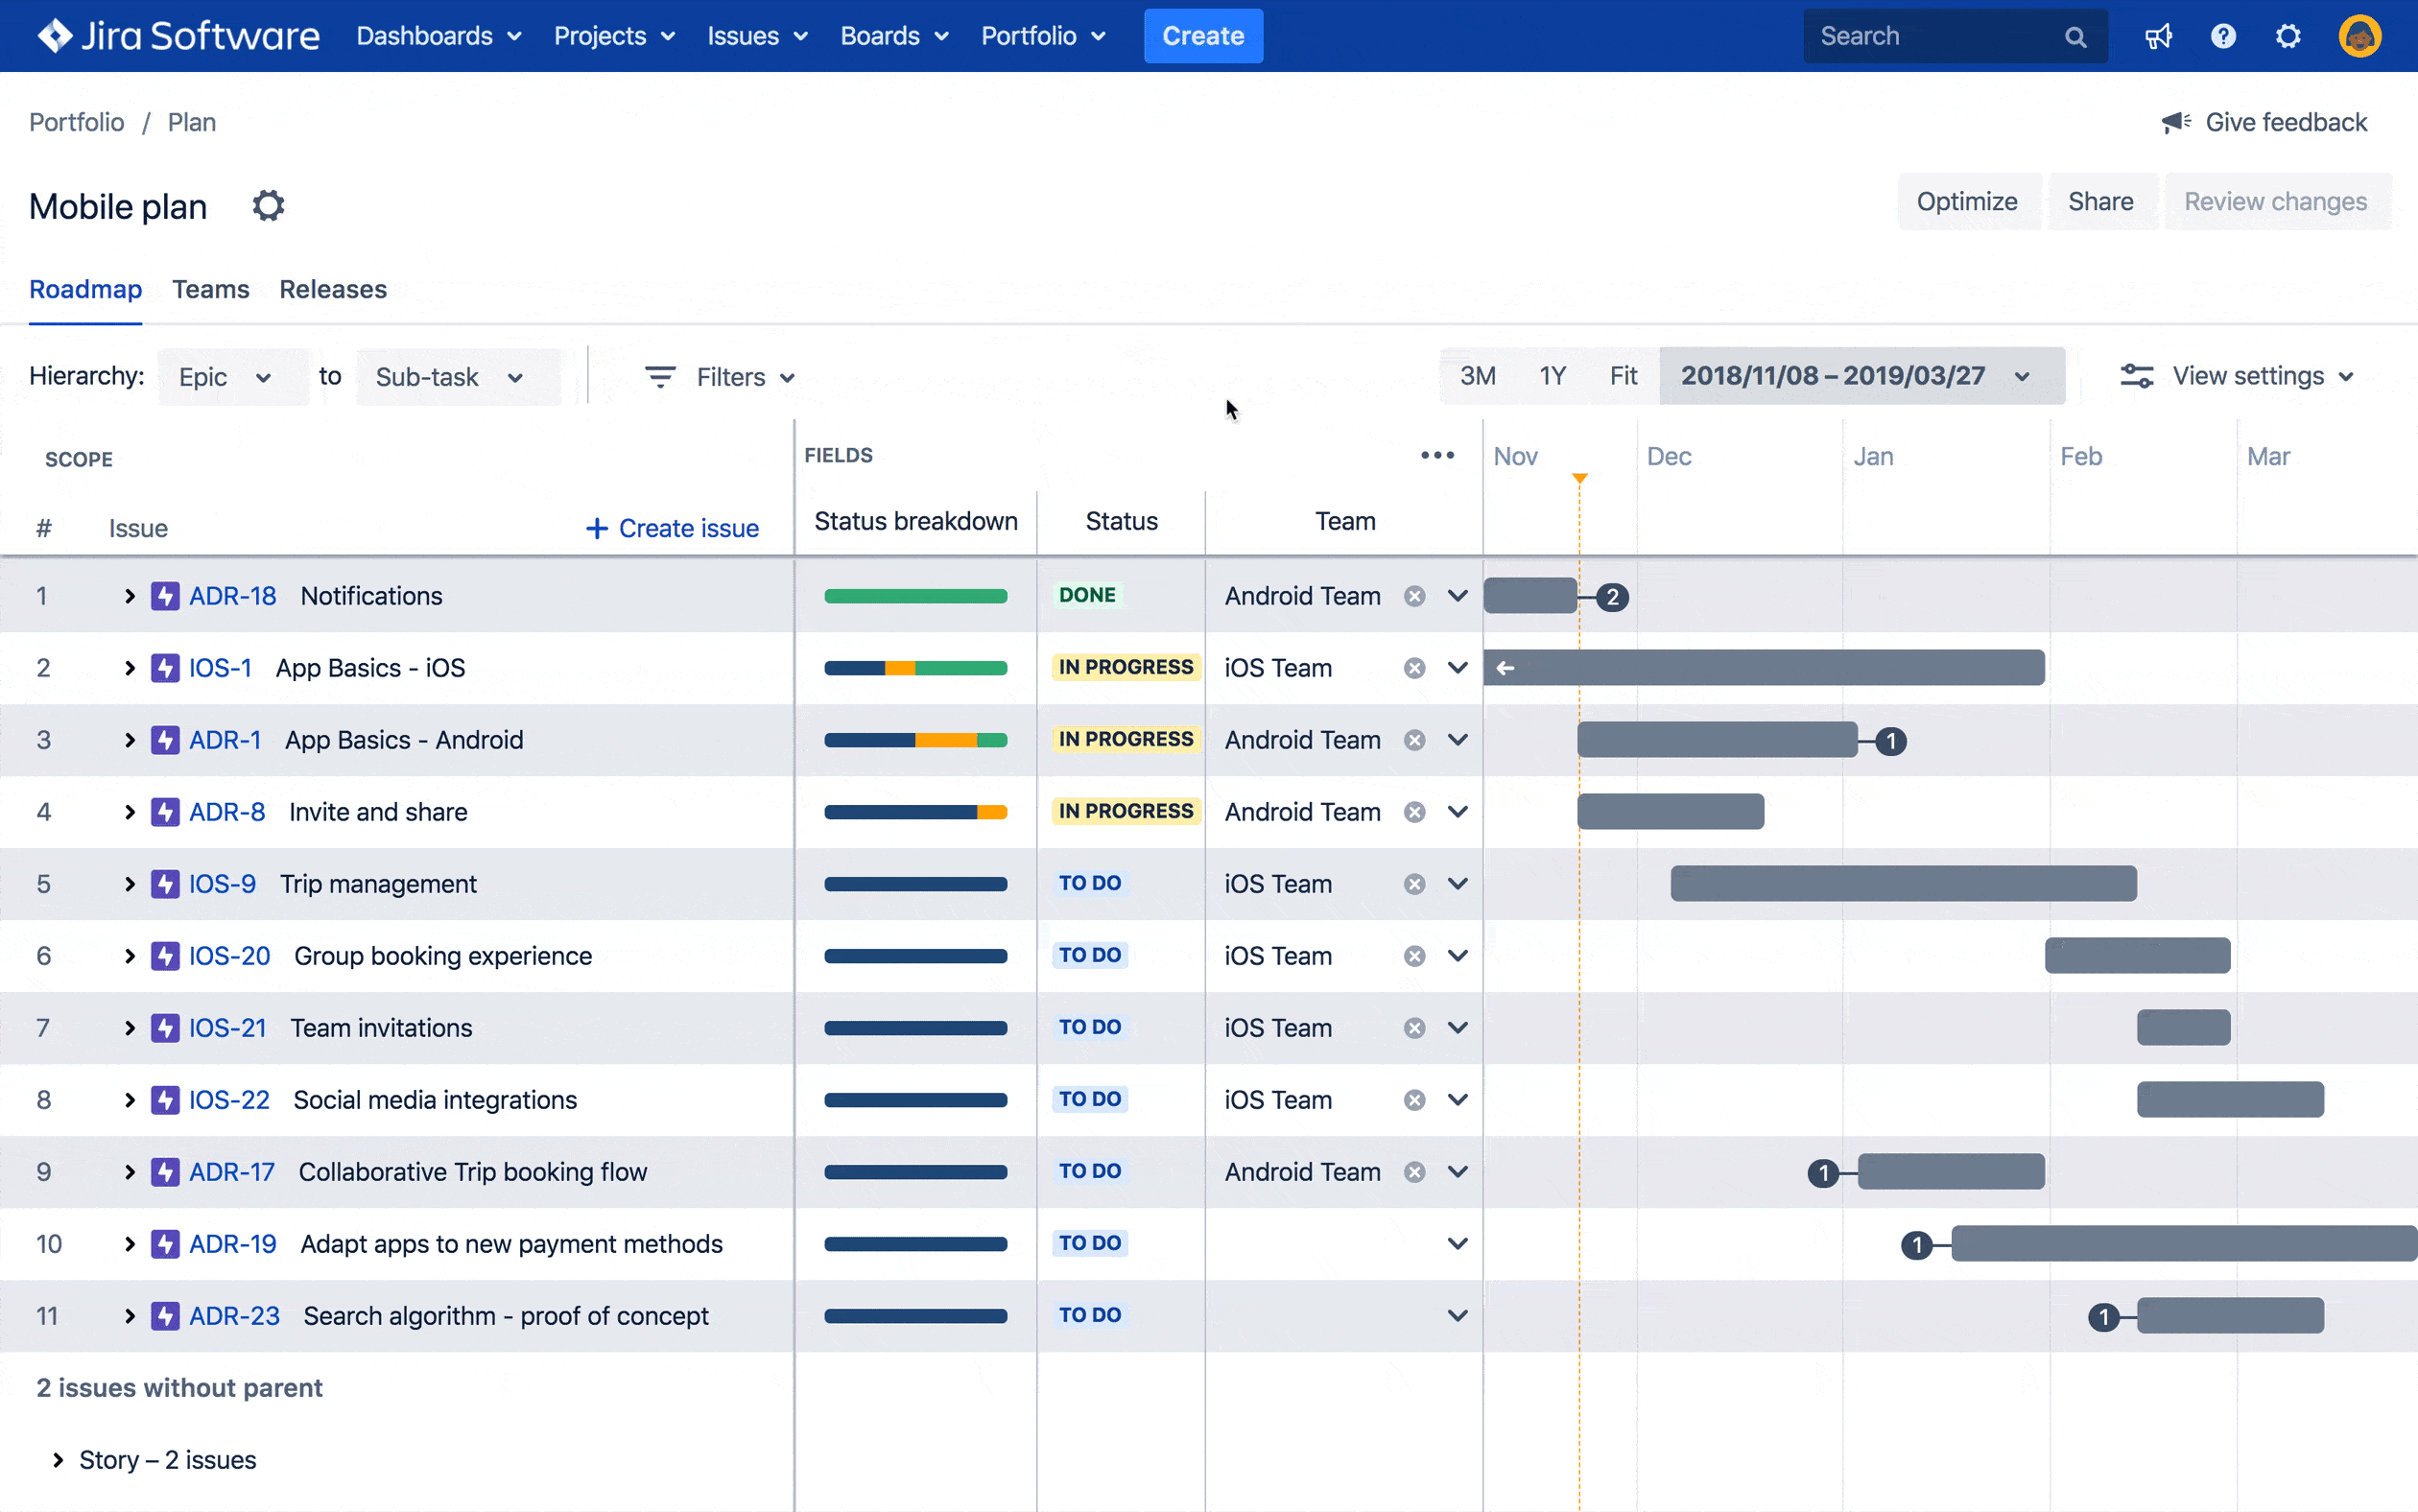The image size is (2418, 1512).
Task: Open the more fields ellipsis icon above Status breakdown
Action: (1437, 455)
